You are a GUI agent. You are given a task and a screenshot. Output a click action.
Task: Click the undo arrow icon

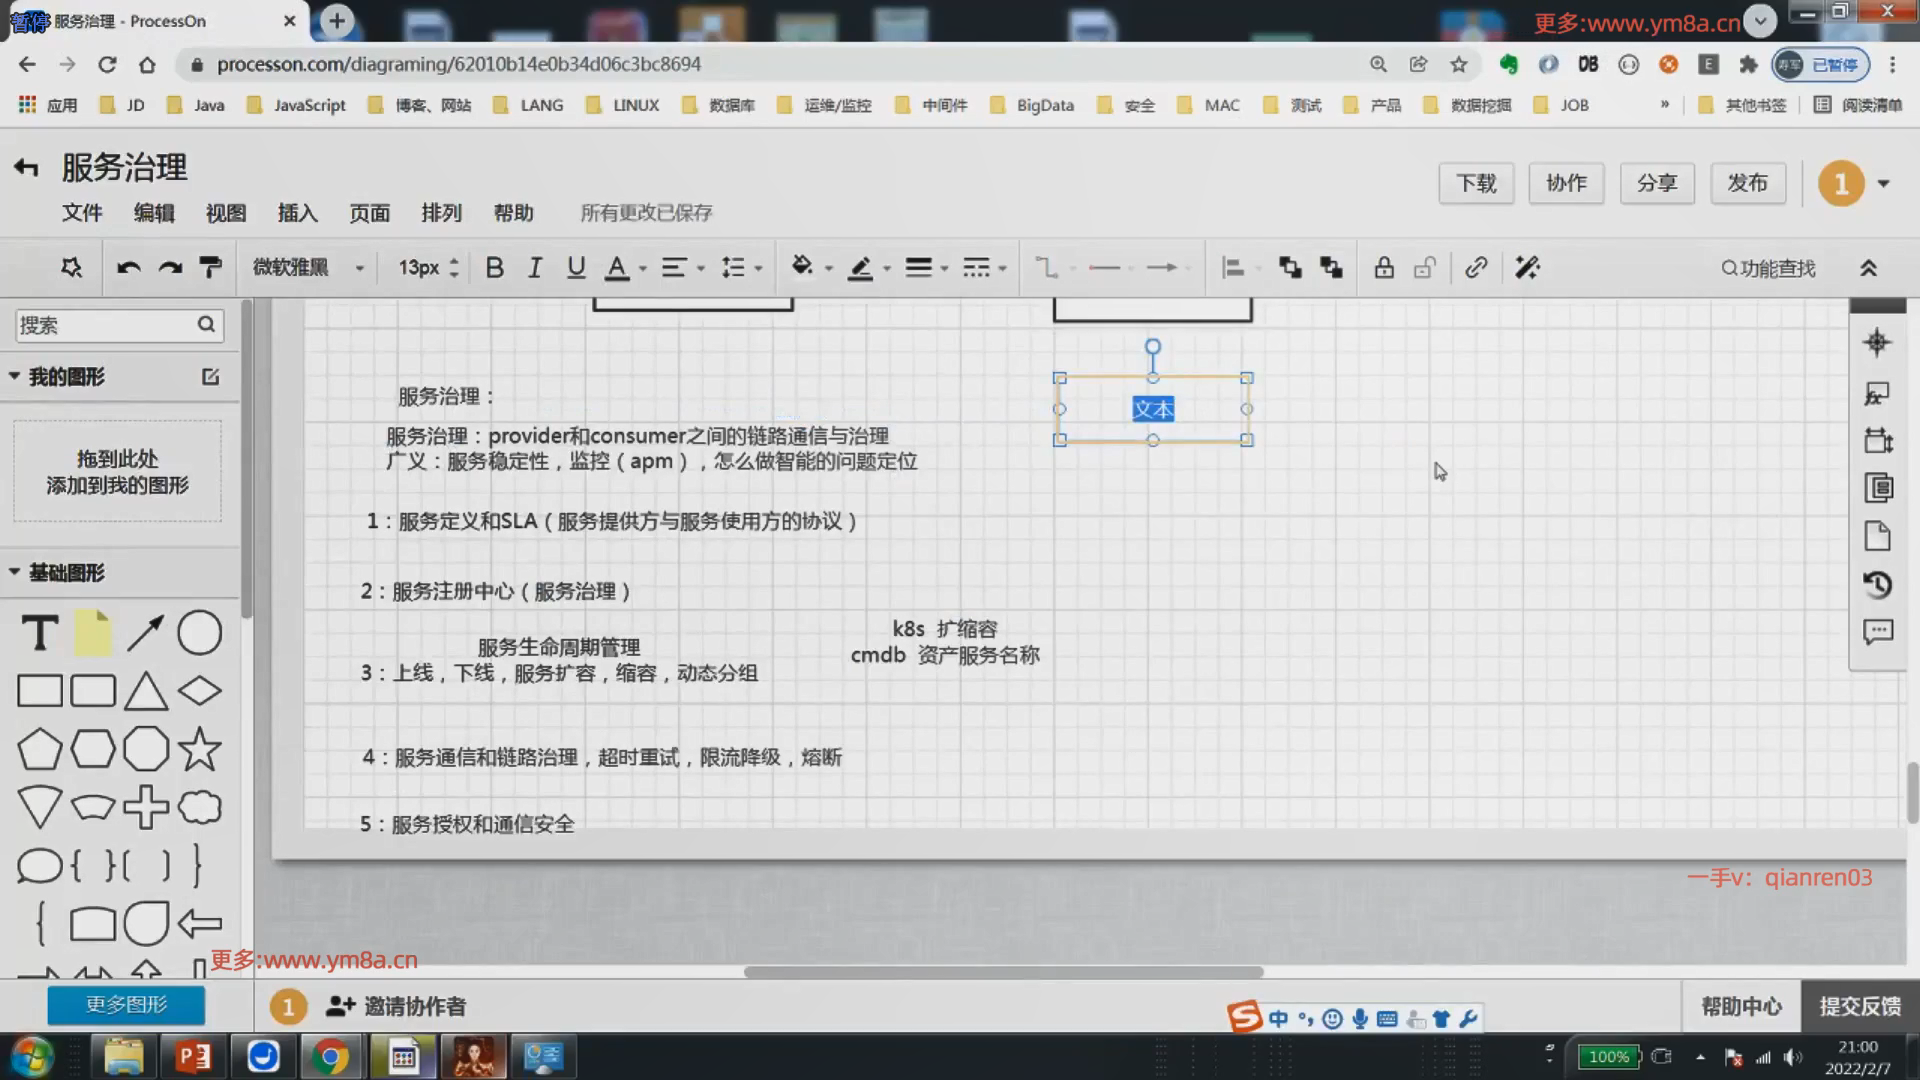pos(128,267)
